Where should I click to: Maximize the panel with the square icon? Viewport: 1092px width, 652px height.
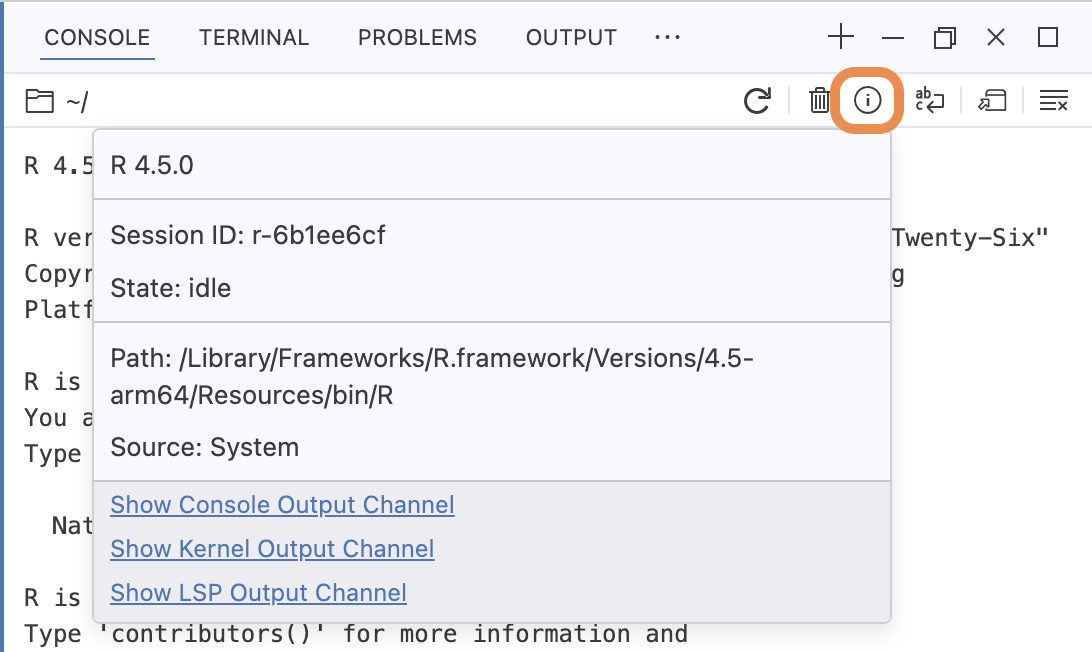click(x=1048, y=37)
